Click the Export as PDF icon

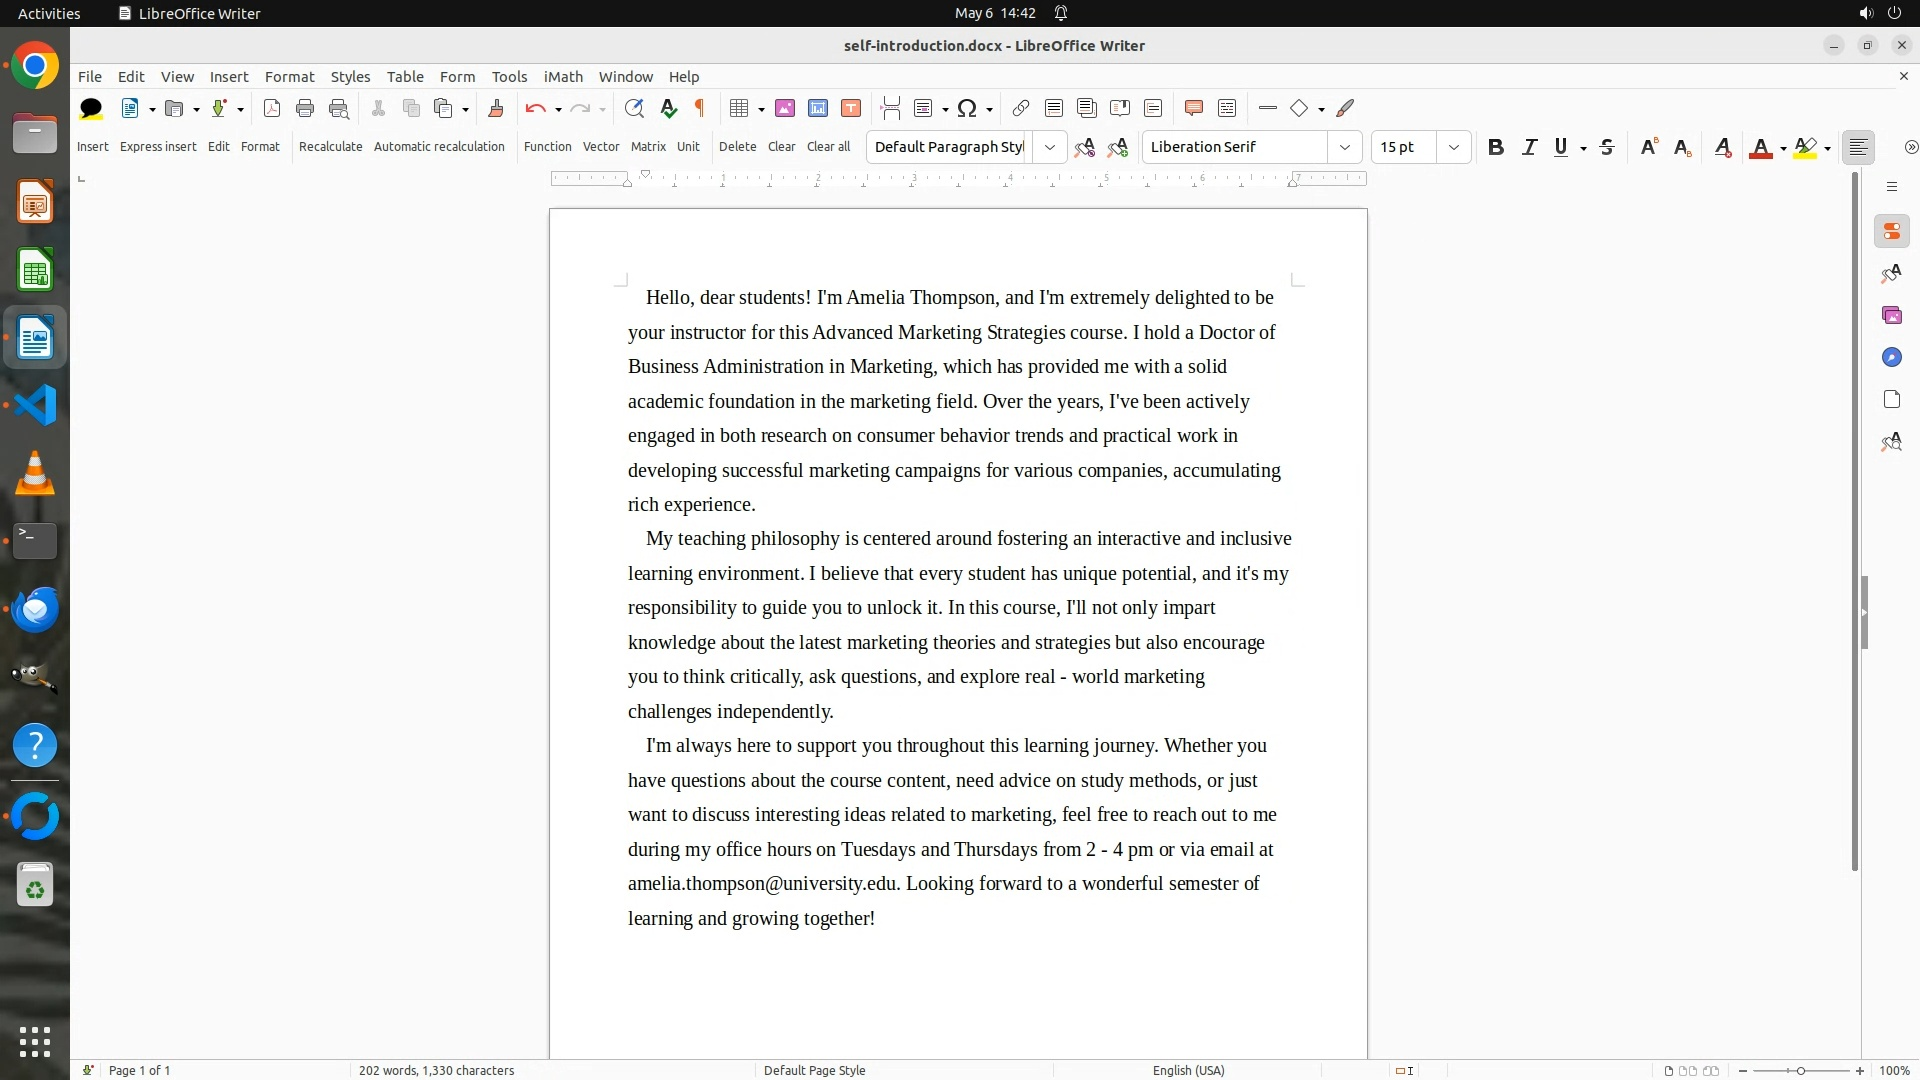pyautogui.click(x=271, y=108)
